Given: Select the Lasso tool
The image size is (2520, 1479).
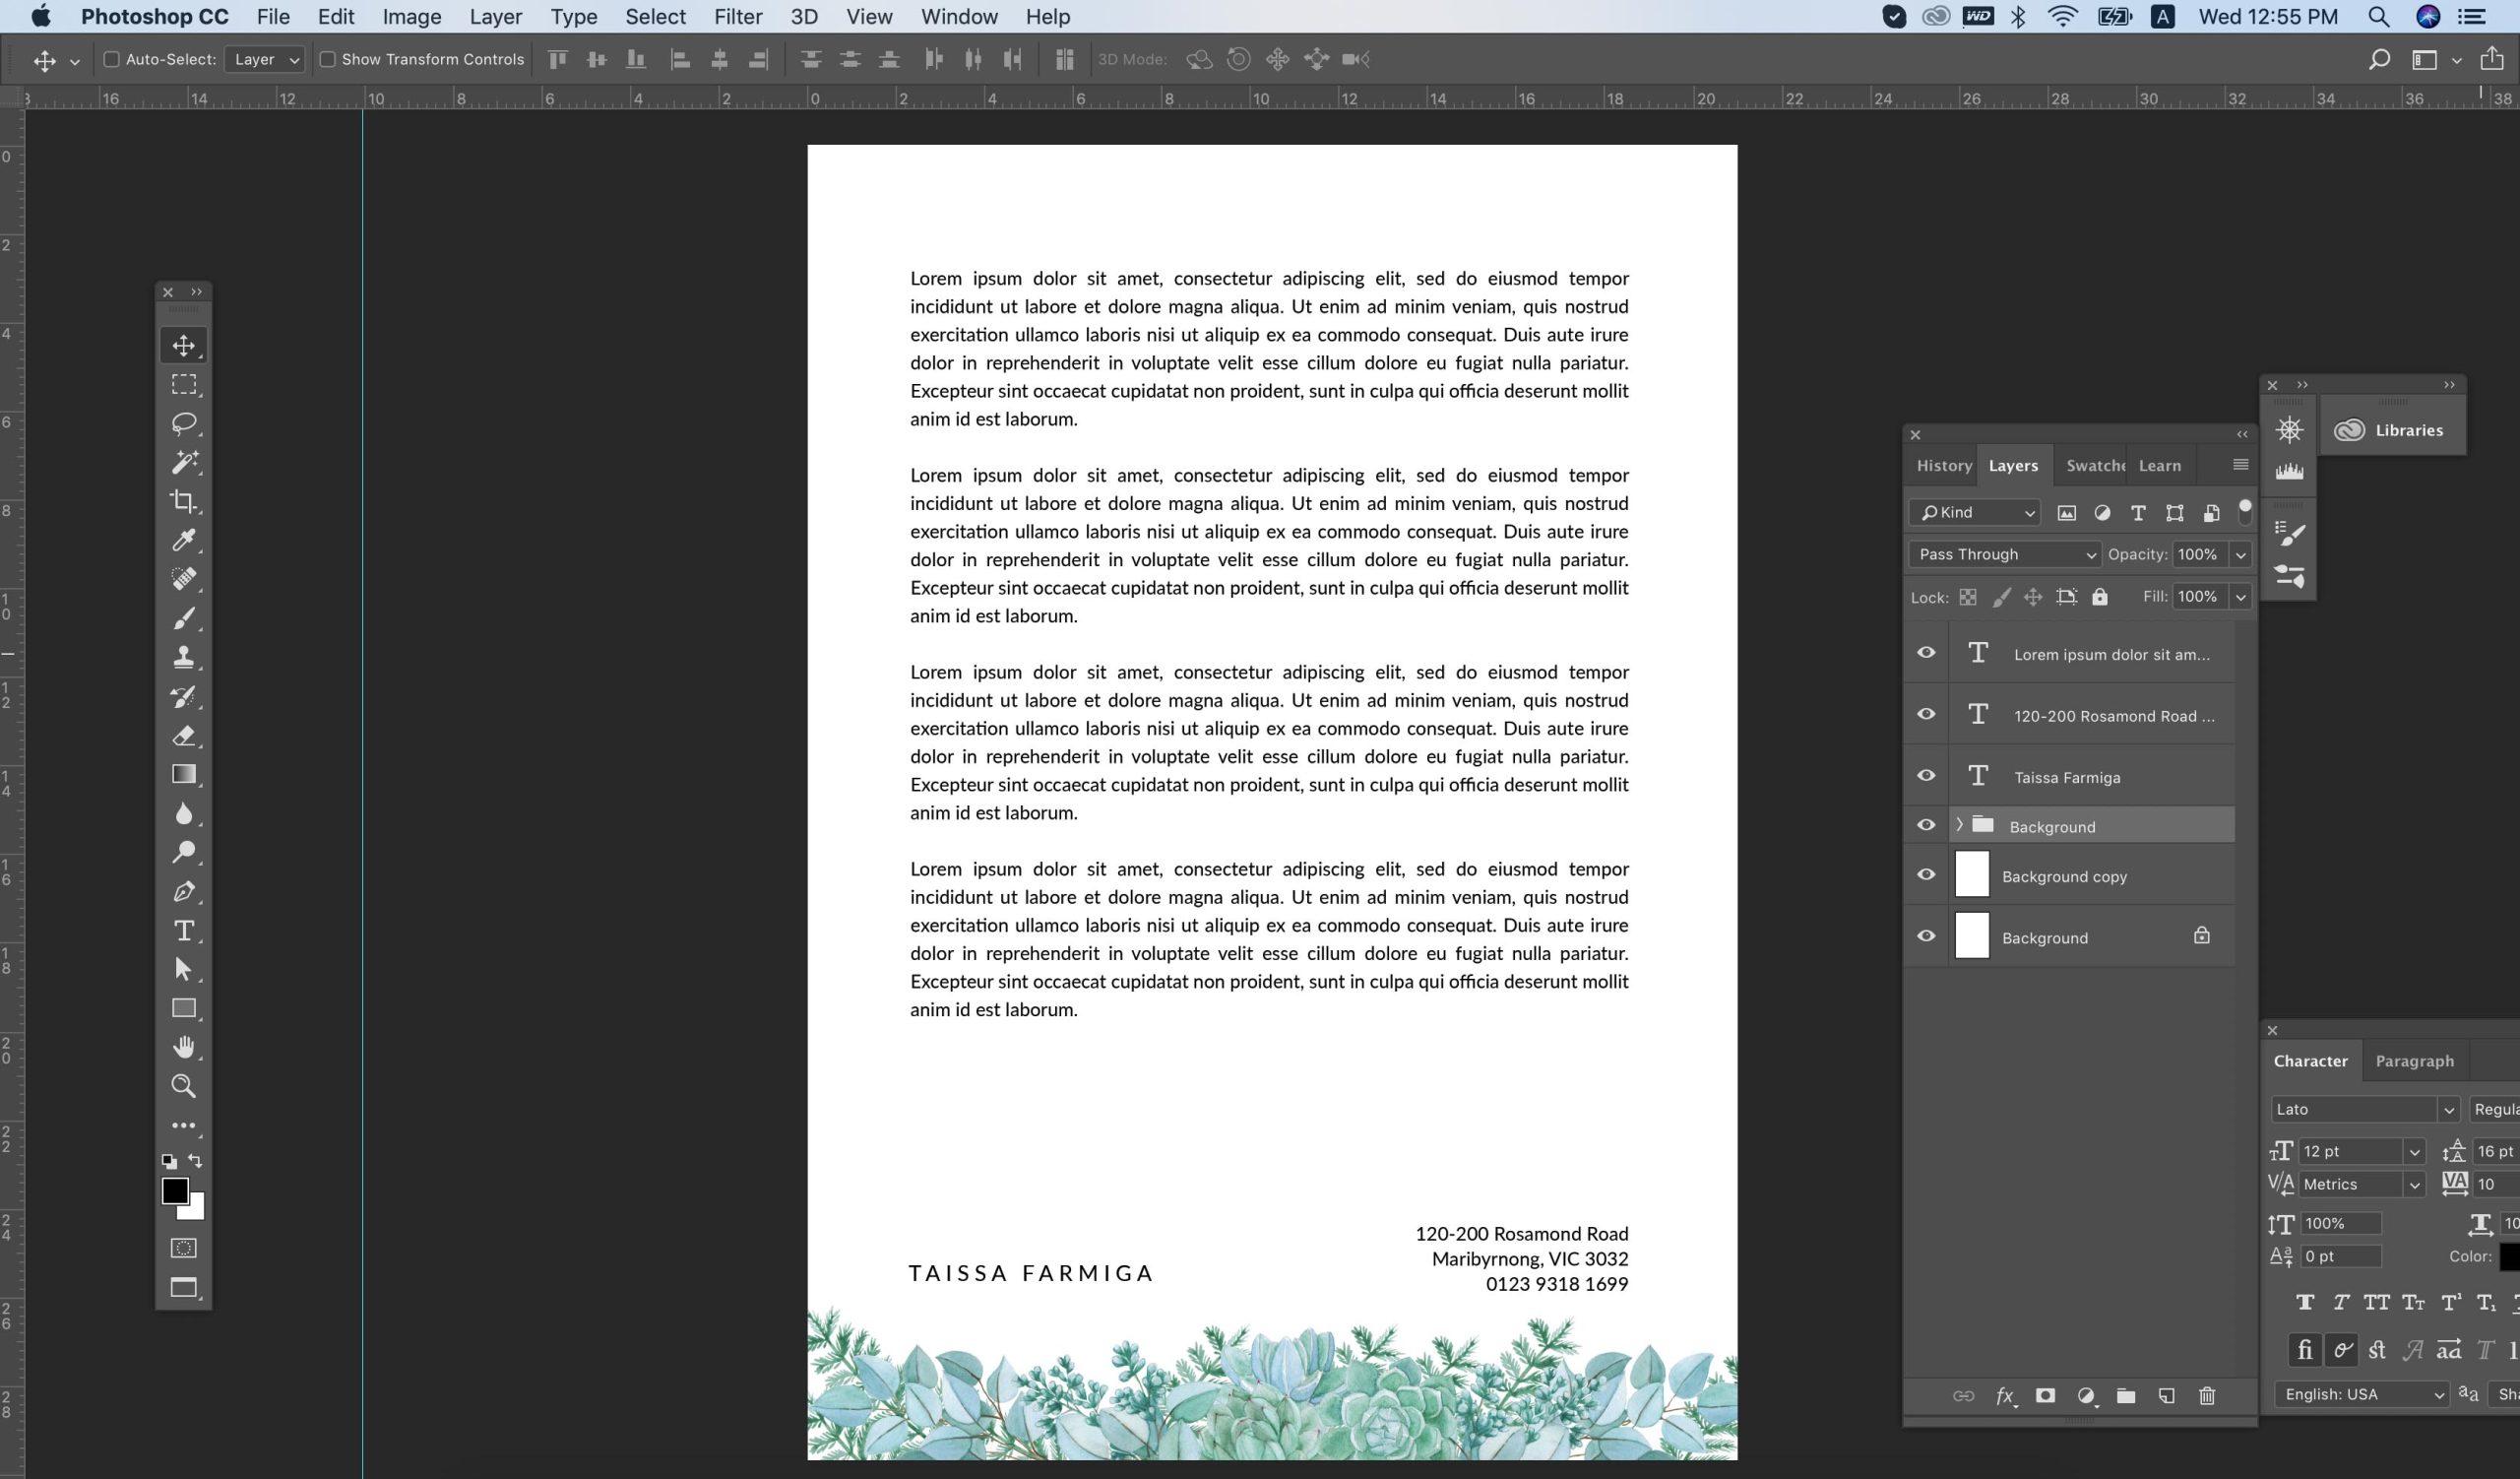Looking at the screenshot, I should click(184, 423).
